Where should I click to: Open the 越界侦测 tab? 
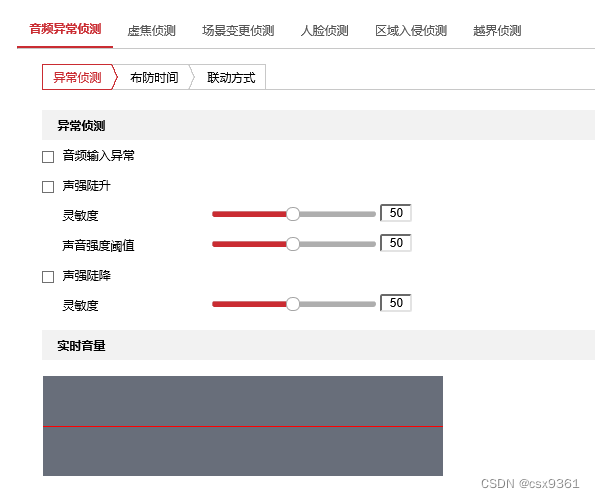497,30
